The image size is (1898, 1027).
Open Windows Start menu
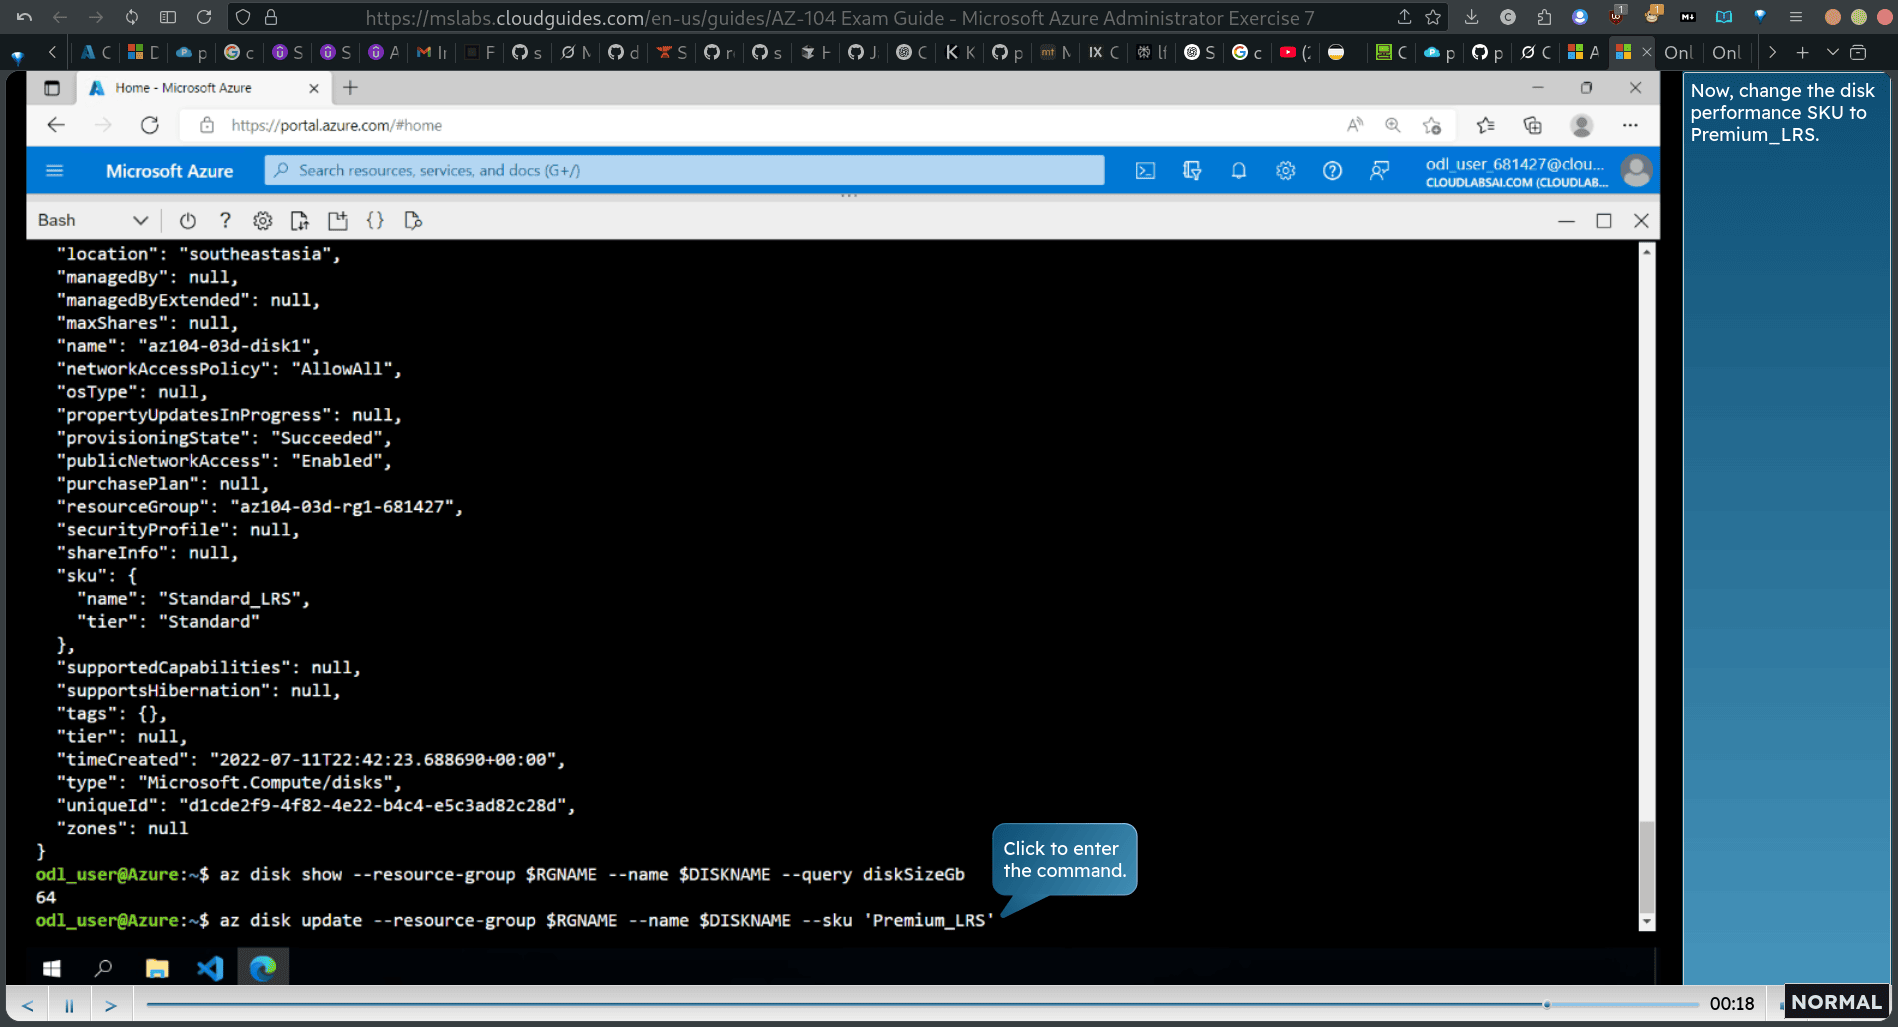pyautogui.click(x=52, y=967)
